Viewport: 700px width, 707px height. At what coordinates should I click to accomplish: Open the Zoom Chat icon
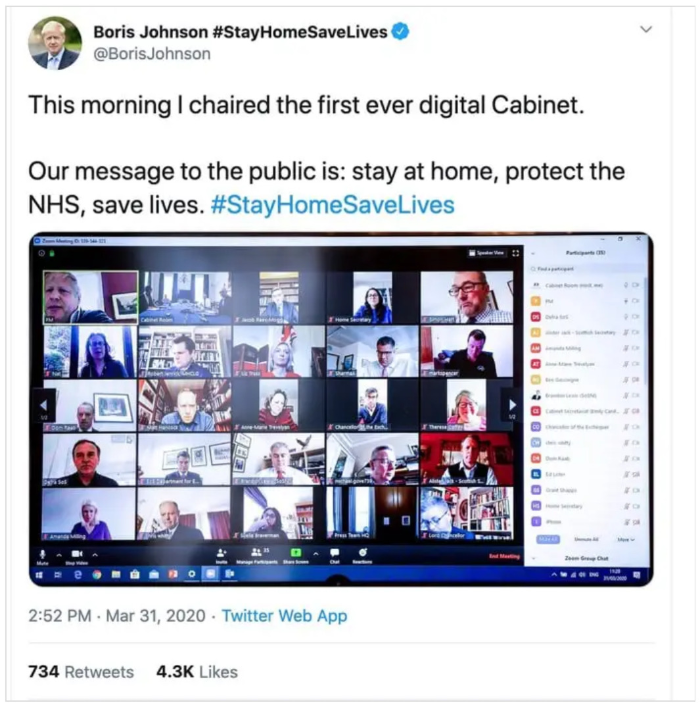pos(334,552)
